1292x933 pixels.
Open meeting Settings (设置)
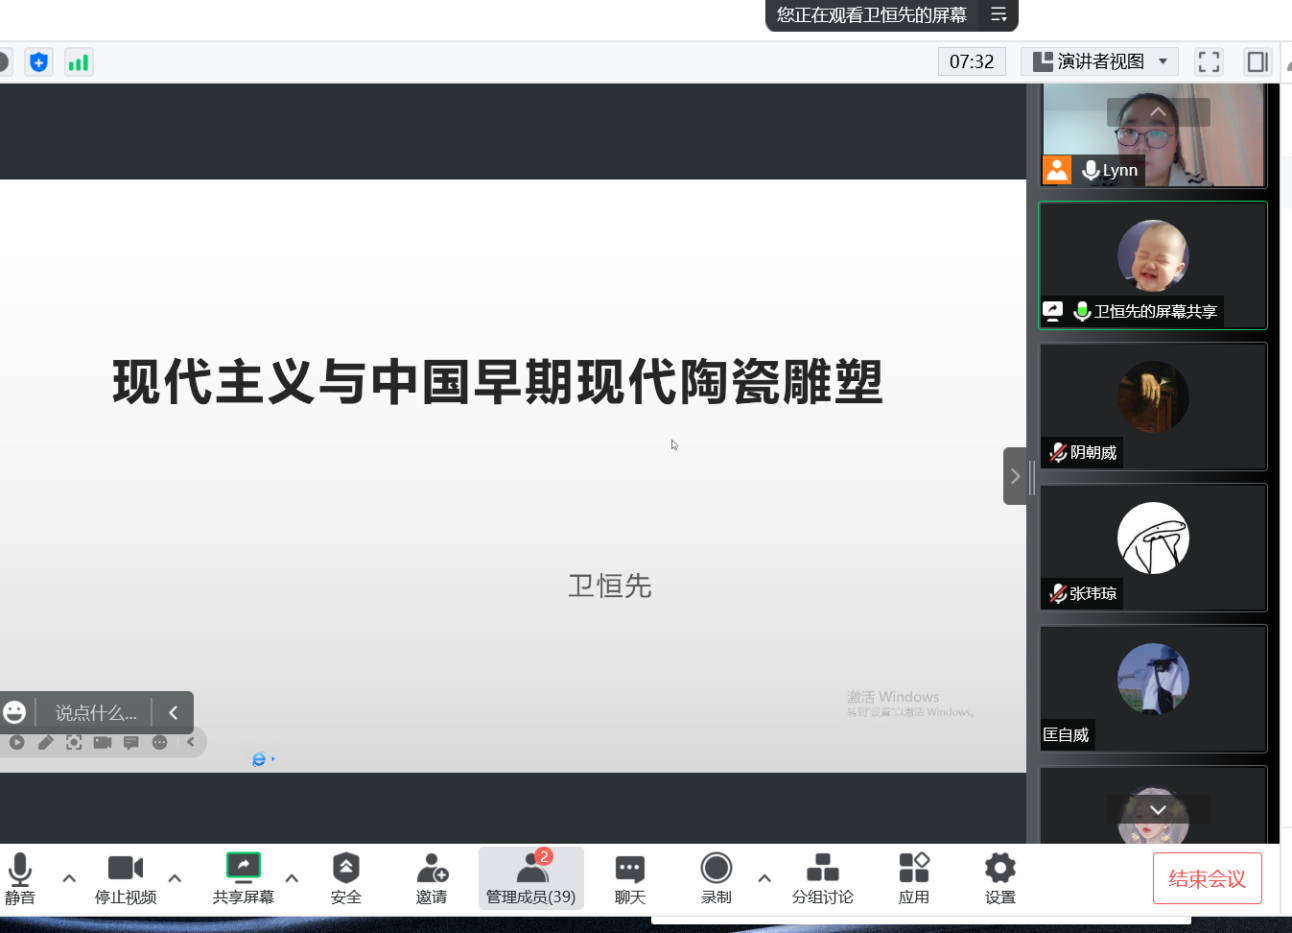click(1000, 877)
